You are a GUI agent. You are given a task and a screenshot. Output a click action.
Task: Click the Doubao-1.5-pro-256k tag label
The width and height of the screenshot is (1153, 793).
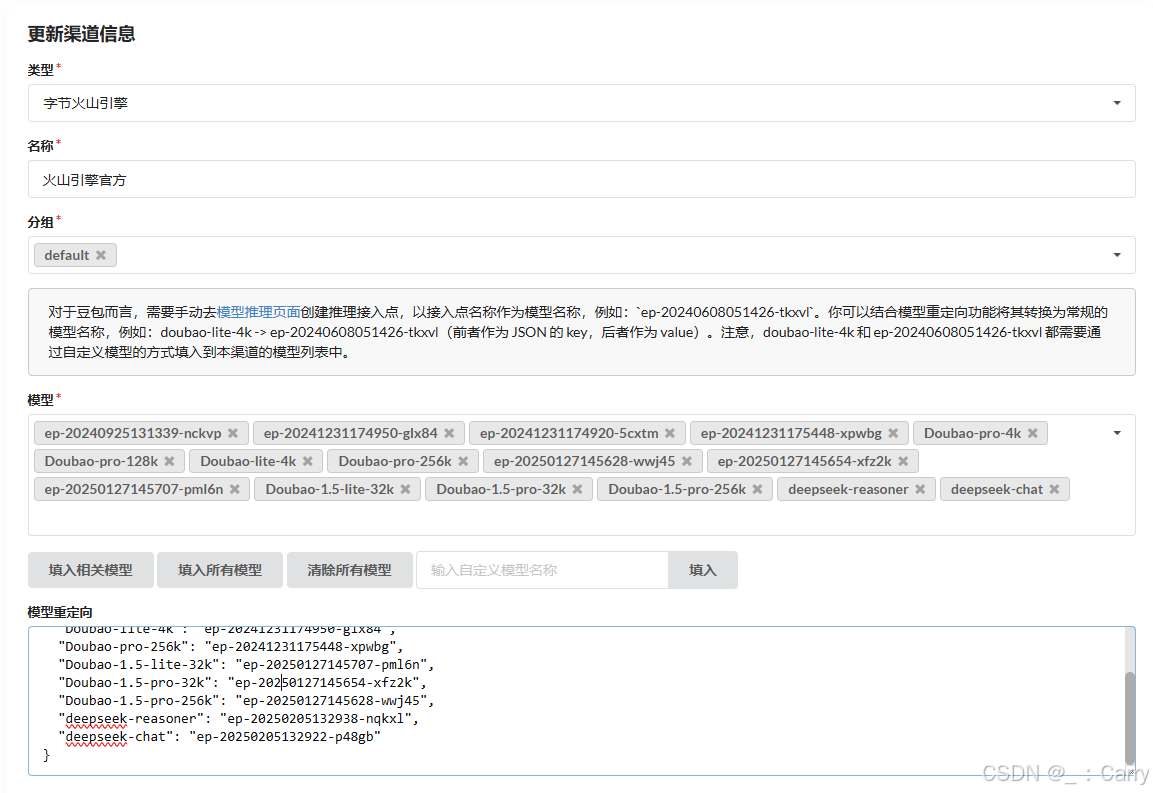point(677,489)
